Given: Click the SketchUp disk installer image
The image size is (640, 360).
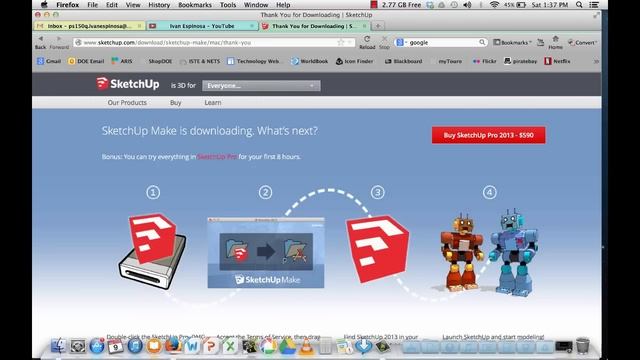Looking at the screenshot, I should pyautogui.click(x=153, y=251).
